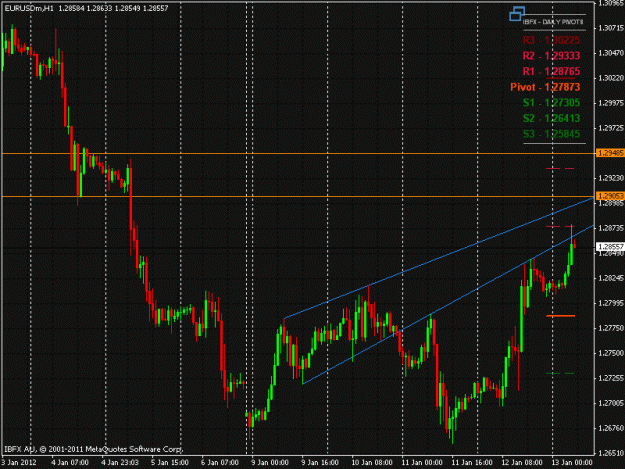This screenshot has width=625, height=469.
Task: Select the IBFX - DAILY PIVOTS label
Action: [x=553, y=22]
